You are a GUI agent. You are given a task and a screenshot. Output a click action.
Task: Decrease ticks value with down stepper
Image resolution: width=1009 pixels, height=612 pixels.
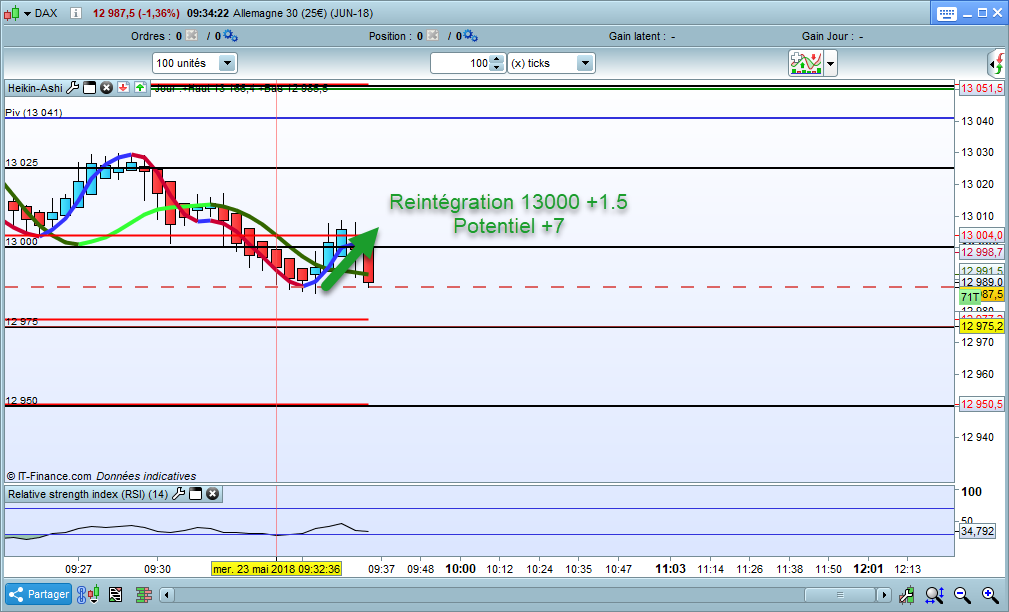(x=497, y=68)
